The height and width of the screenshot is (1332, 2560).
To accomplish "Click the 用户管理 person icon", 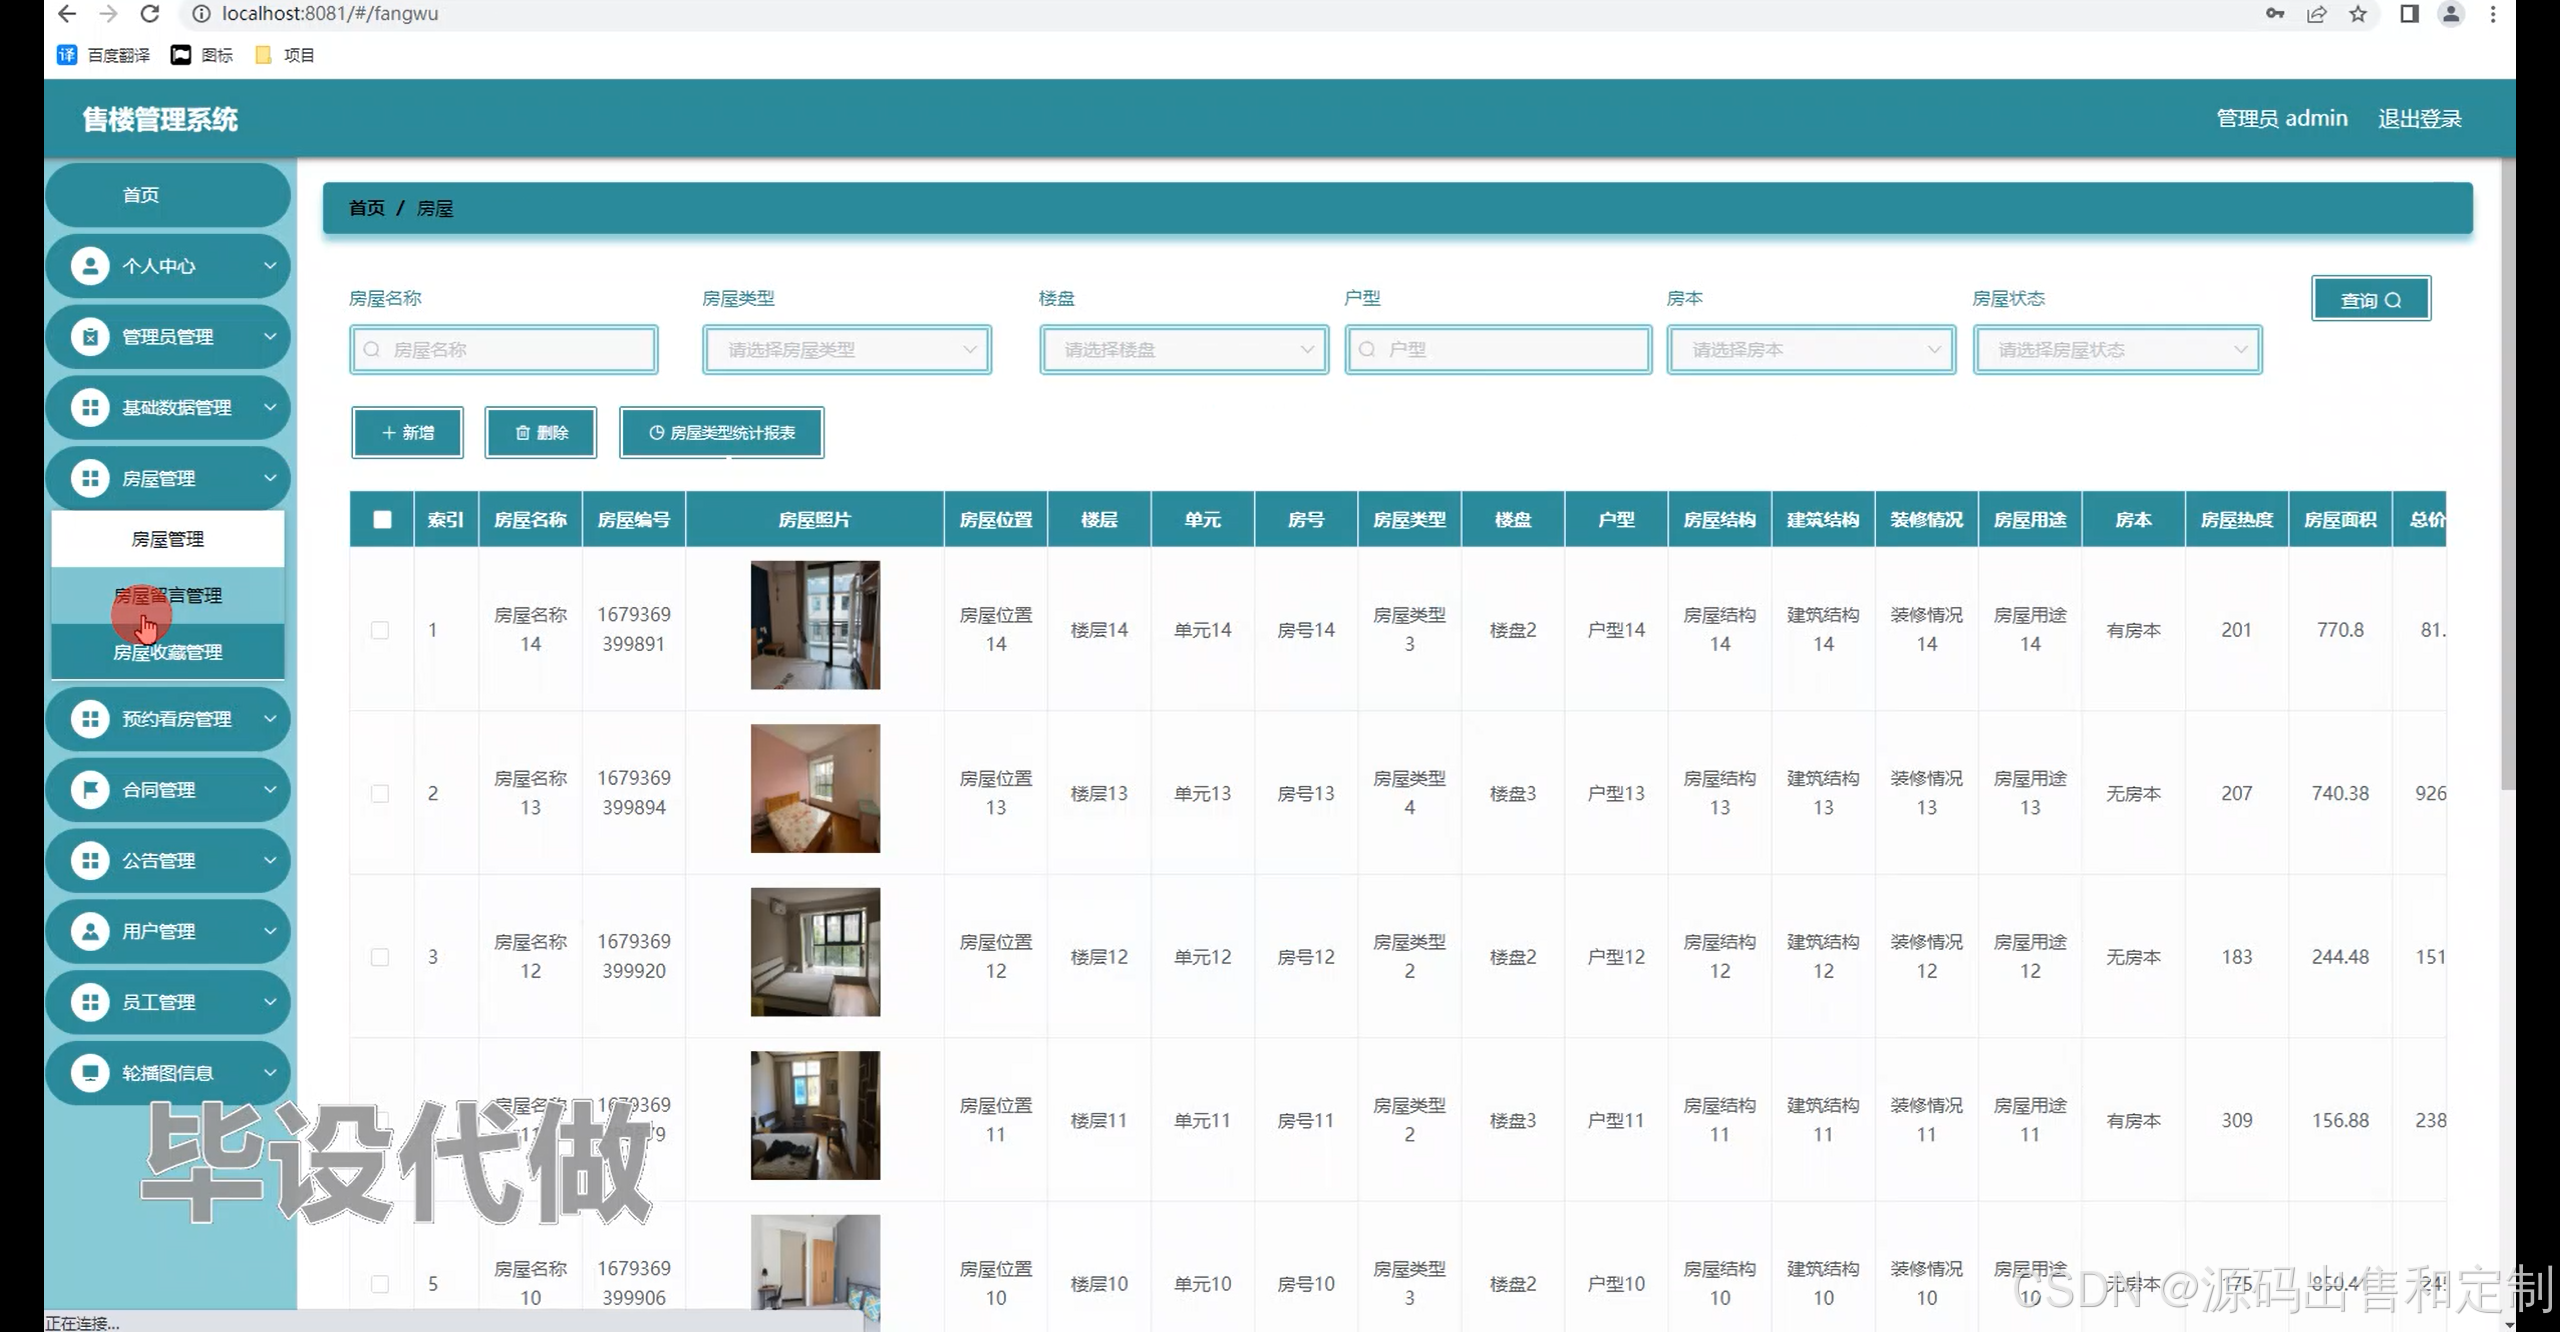I will (90, 931).
